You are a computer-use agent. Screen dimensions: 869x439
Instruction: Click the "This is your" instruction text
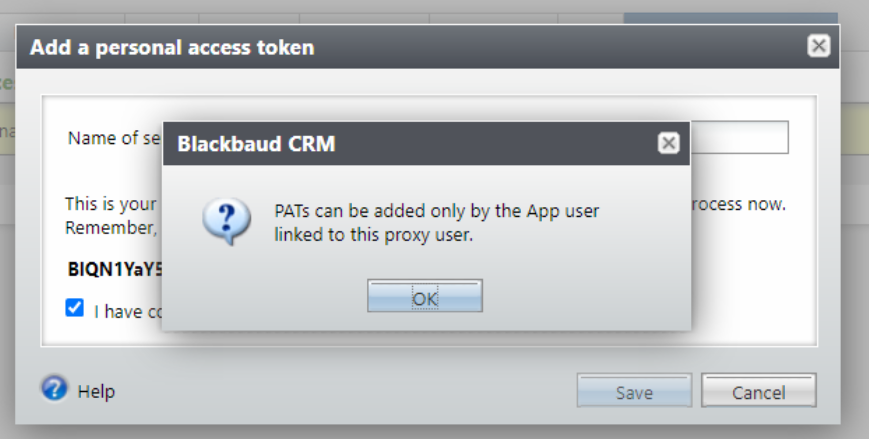coord(110,204)
